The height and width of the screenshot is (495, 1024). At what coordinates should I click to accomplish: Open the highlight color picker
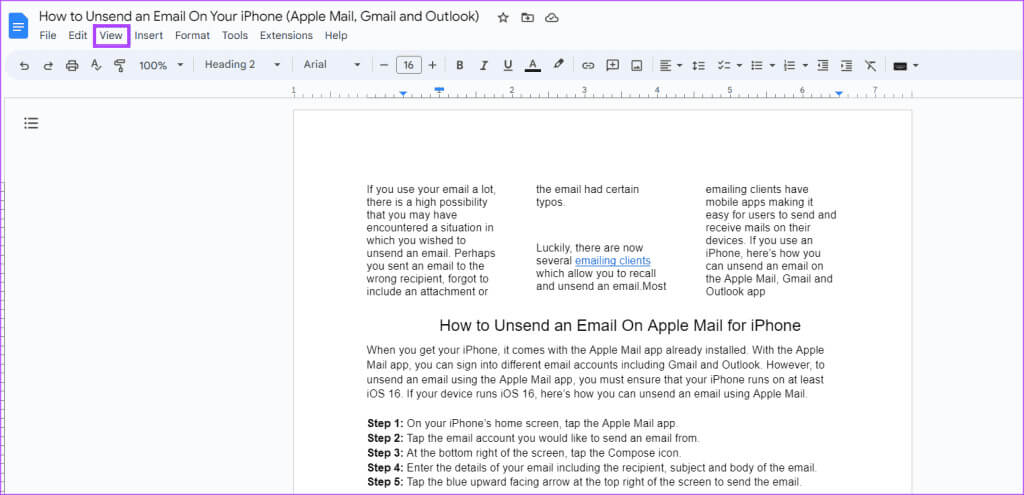click(558, 65)
